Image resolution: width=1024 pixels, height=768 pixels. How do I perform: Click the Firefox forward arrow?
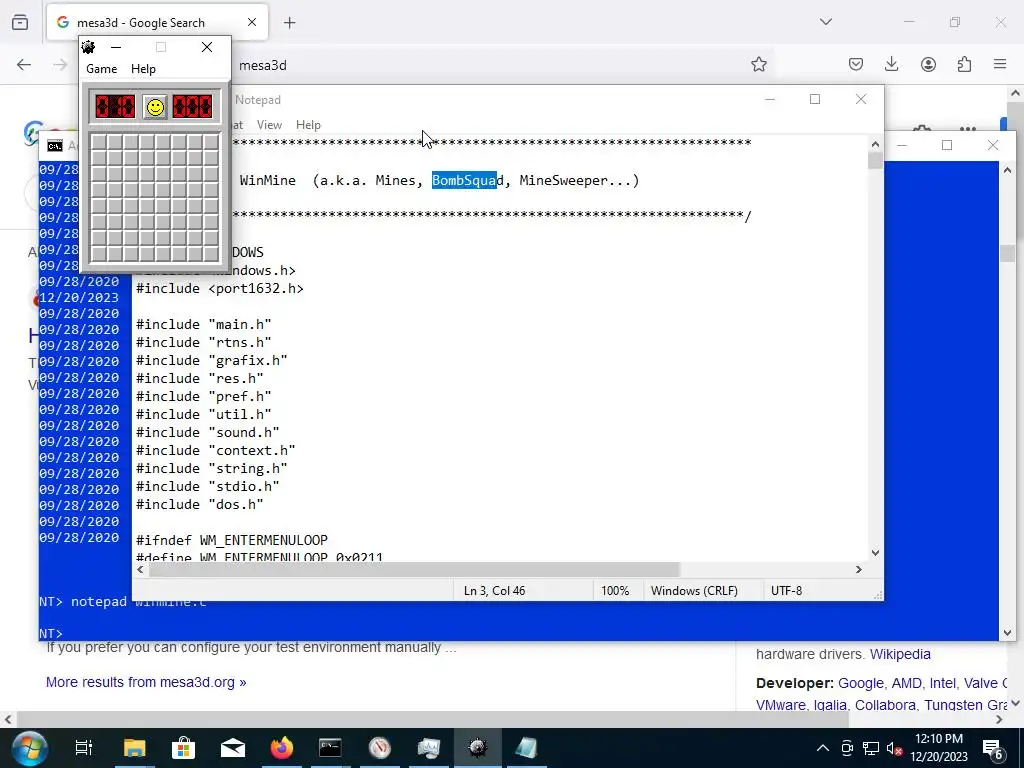[59, 64]
